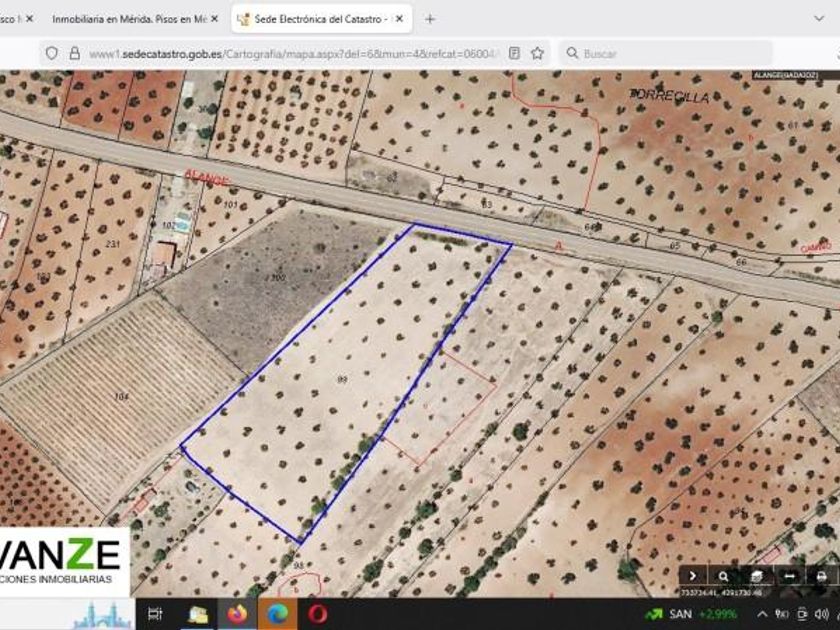
Task: Select the measure distance arrow tool
Action: pos(789,576)
